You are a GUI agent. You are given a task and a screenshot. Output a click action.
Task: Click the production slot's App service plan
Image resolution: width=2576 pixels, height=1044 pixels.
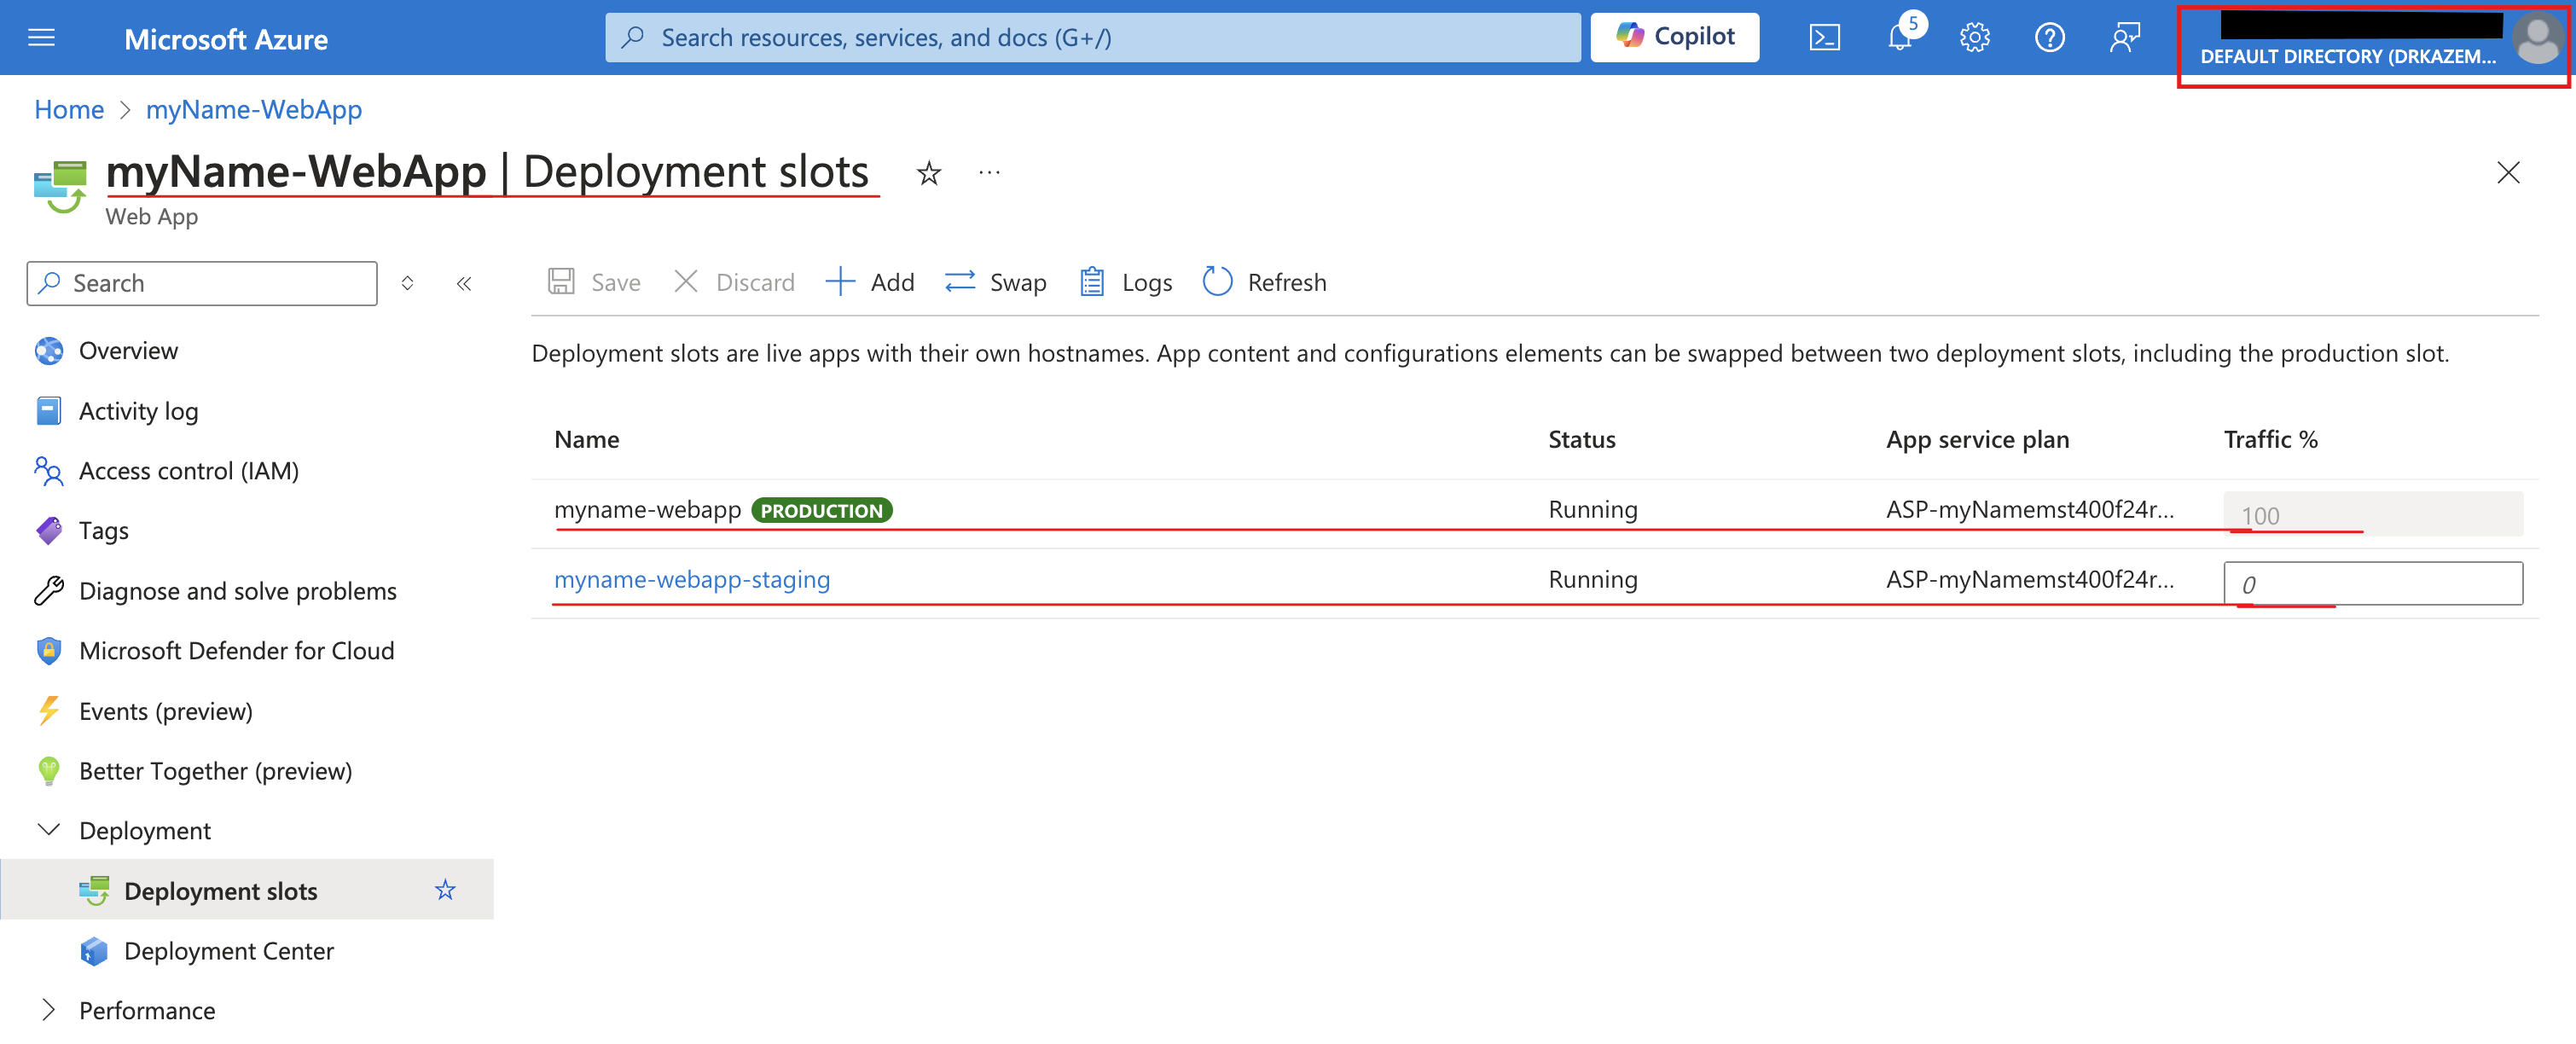[2030, 510]
